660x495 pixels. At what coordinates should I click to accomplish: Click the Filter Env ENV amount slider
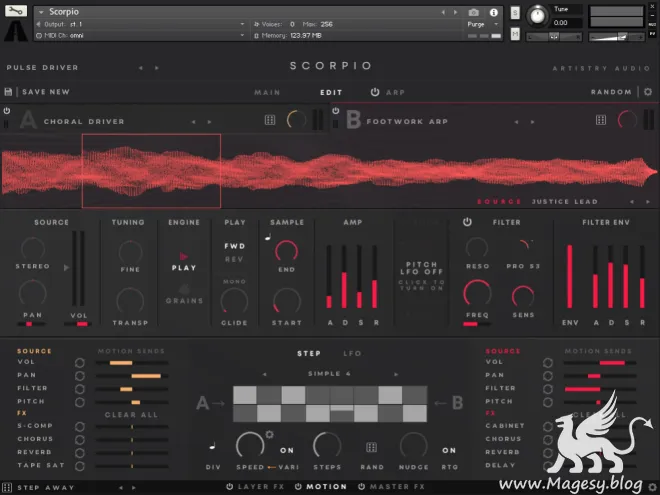pyautogui.click(x=570, y=277)
